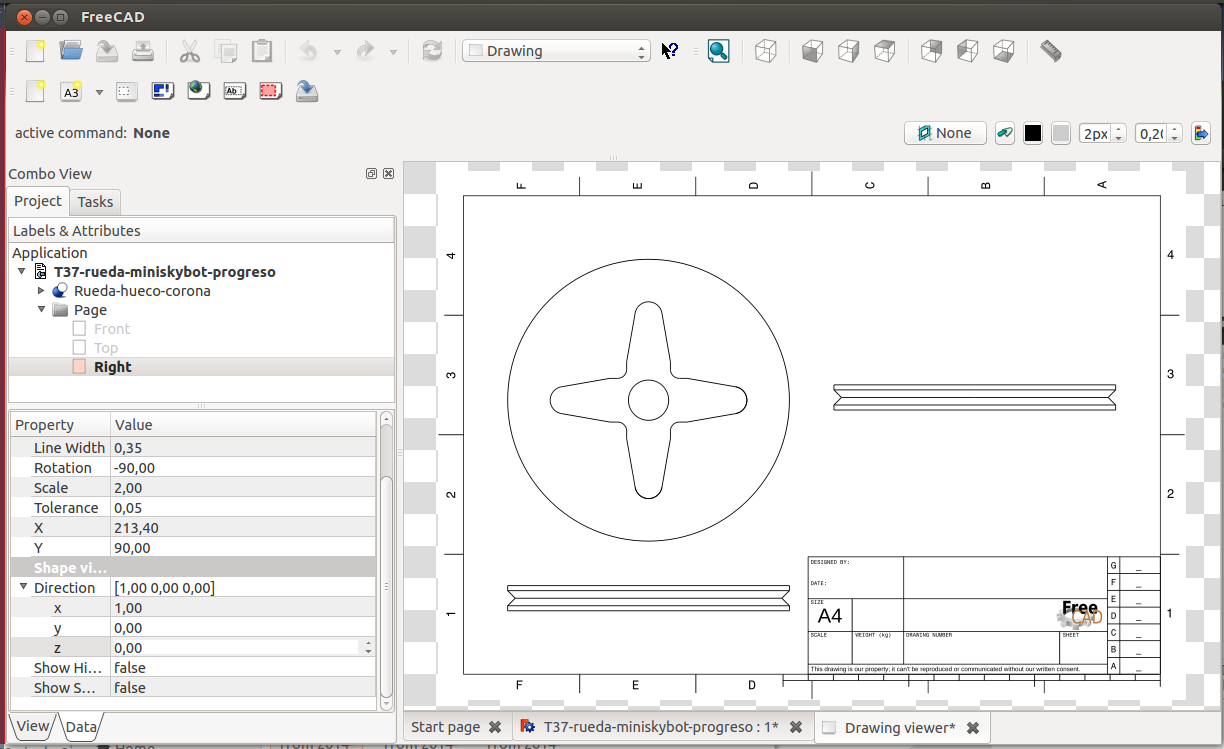Viewport: 1224px width, 749px height.
Task: Open the Drawing workbench dropdown
Action: [556, 51]
